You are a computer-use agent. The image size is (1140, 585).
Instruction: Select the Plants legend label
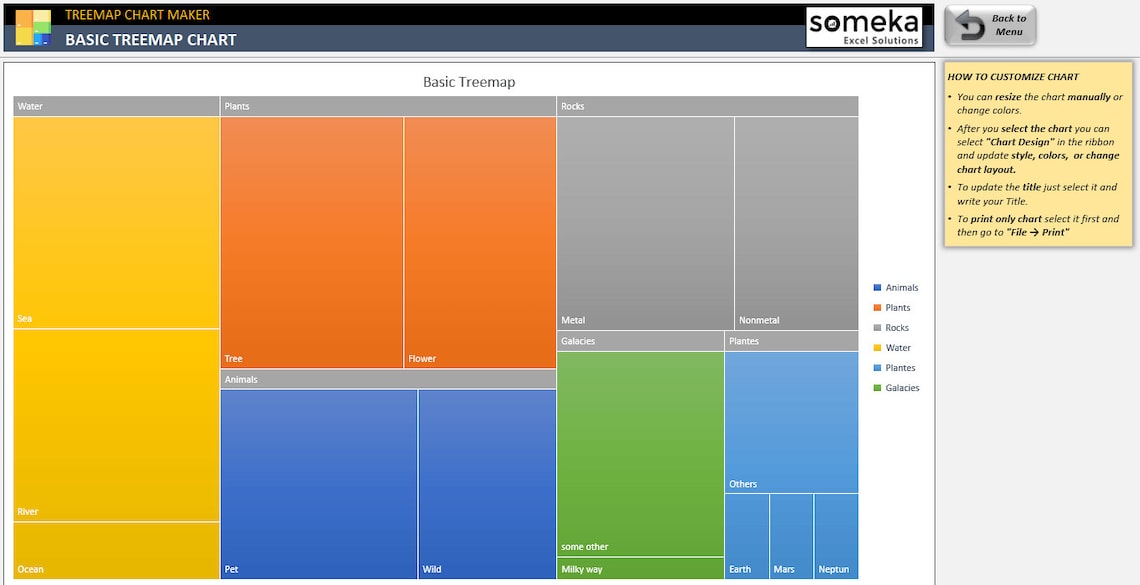click(898, 308)
